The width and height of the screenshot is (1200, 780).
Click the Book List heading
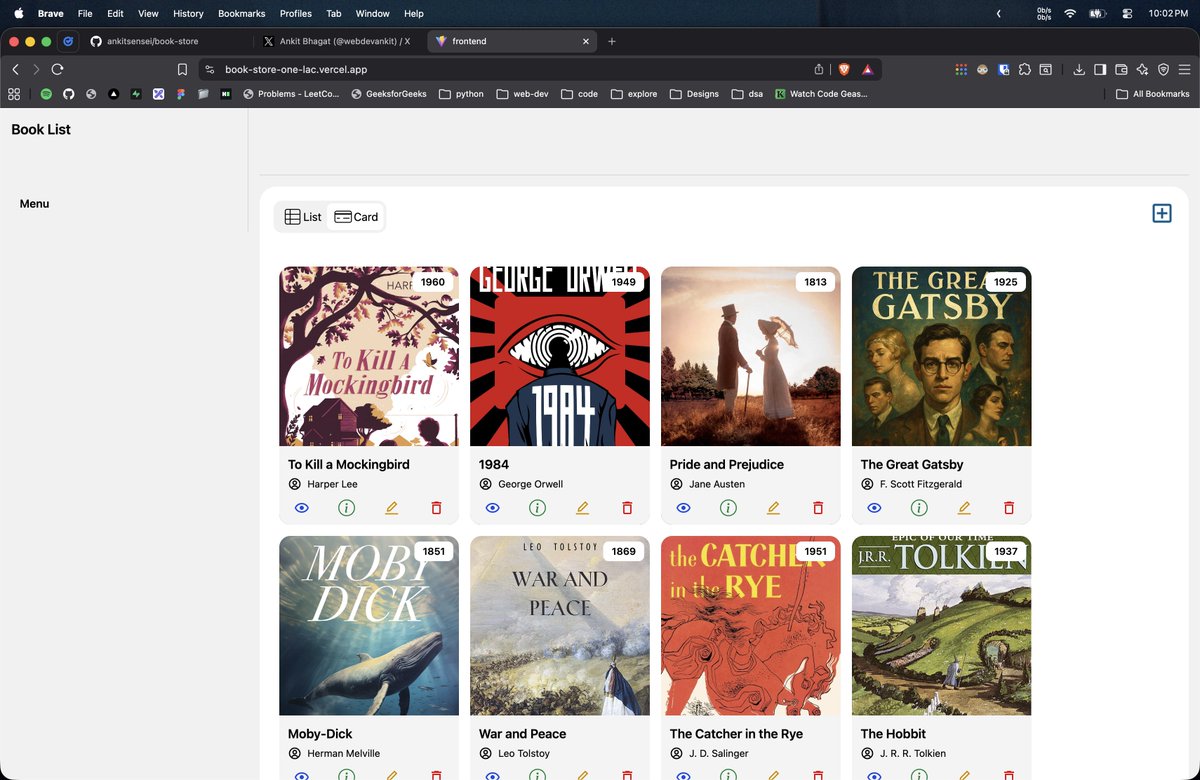tap(41, 129)
